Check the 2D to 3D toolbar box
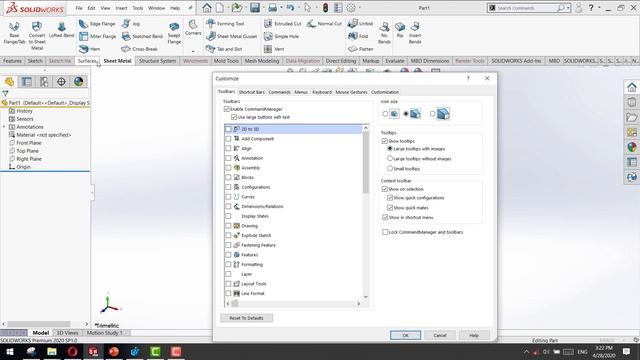 (228, 129)
